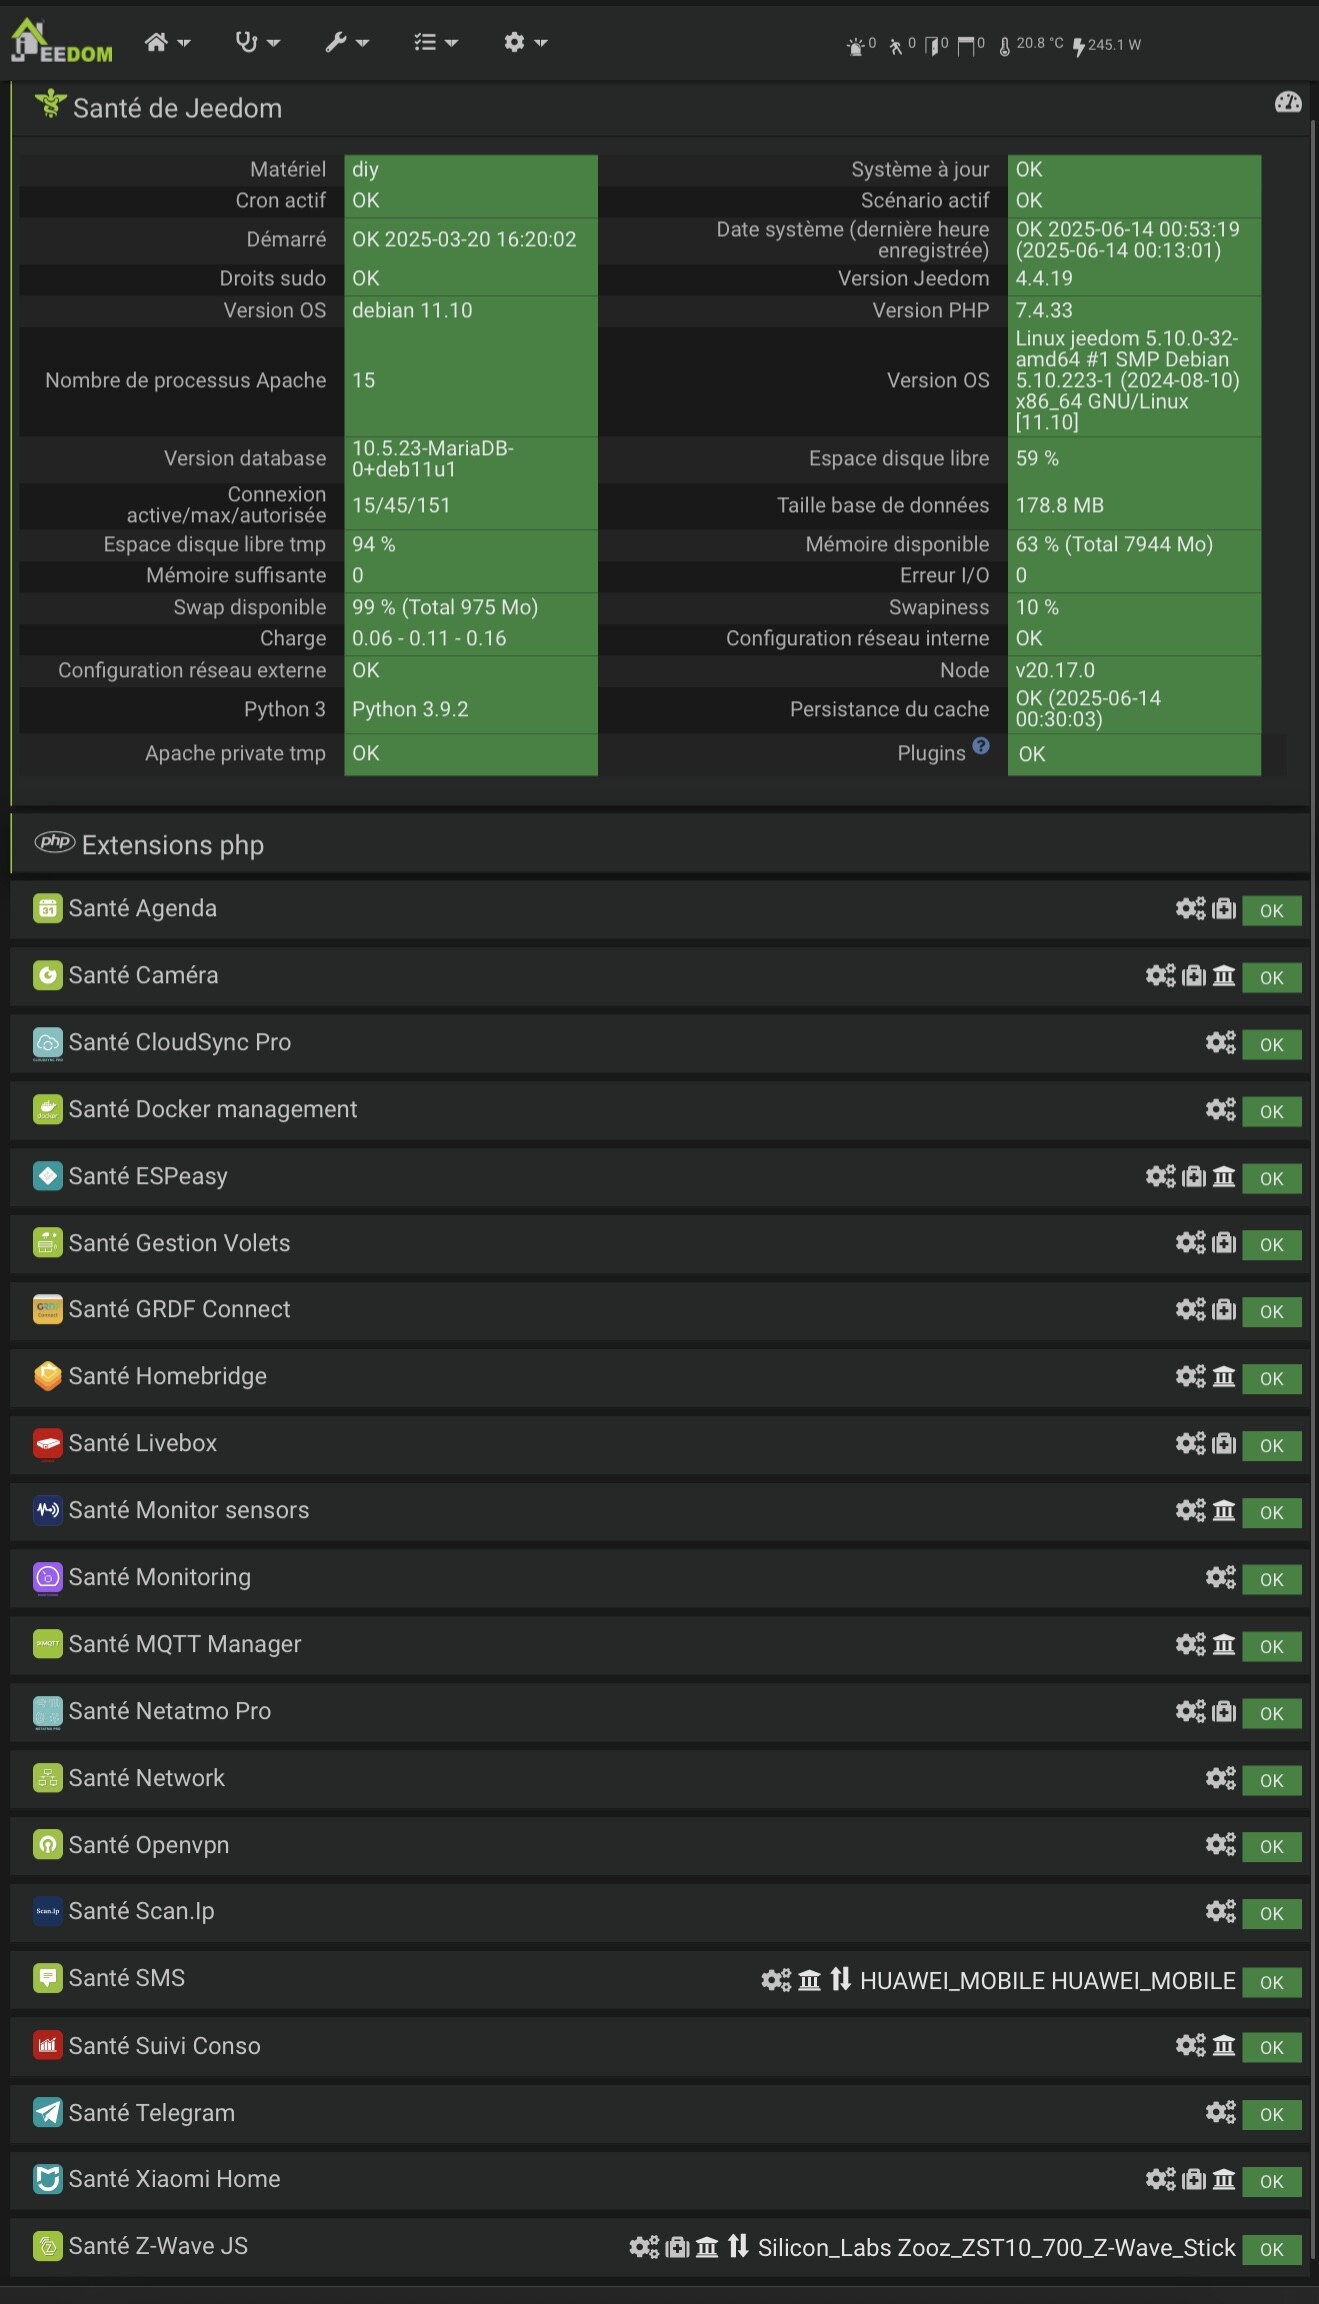Open Santé Telegram configuration gears icon
Viewport: 1319px width, 2304px height.
tap(1220, 2112)
